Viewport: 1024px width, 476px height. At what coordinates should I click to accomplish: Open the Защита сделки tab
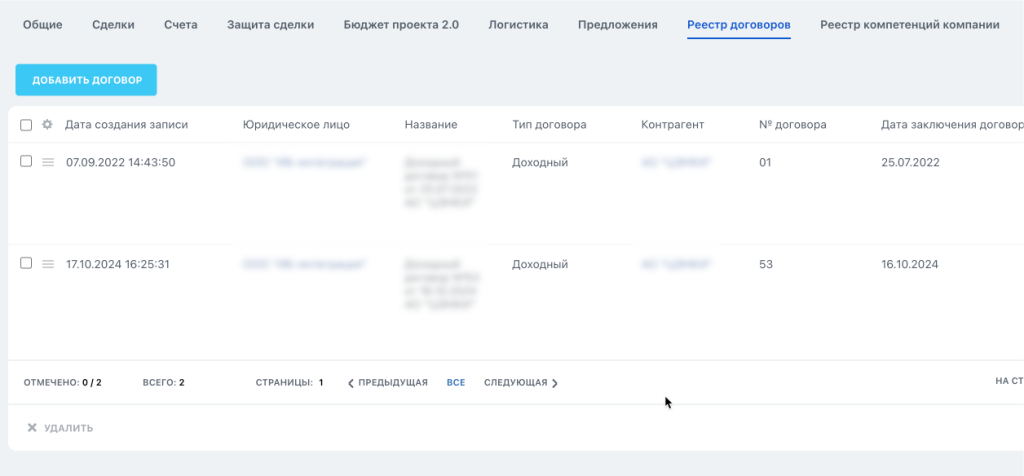[270, 25]
